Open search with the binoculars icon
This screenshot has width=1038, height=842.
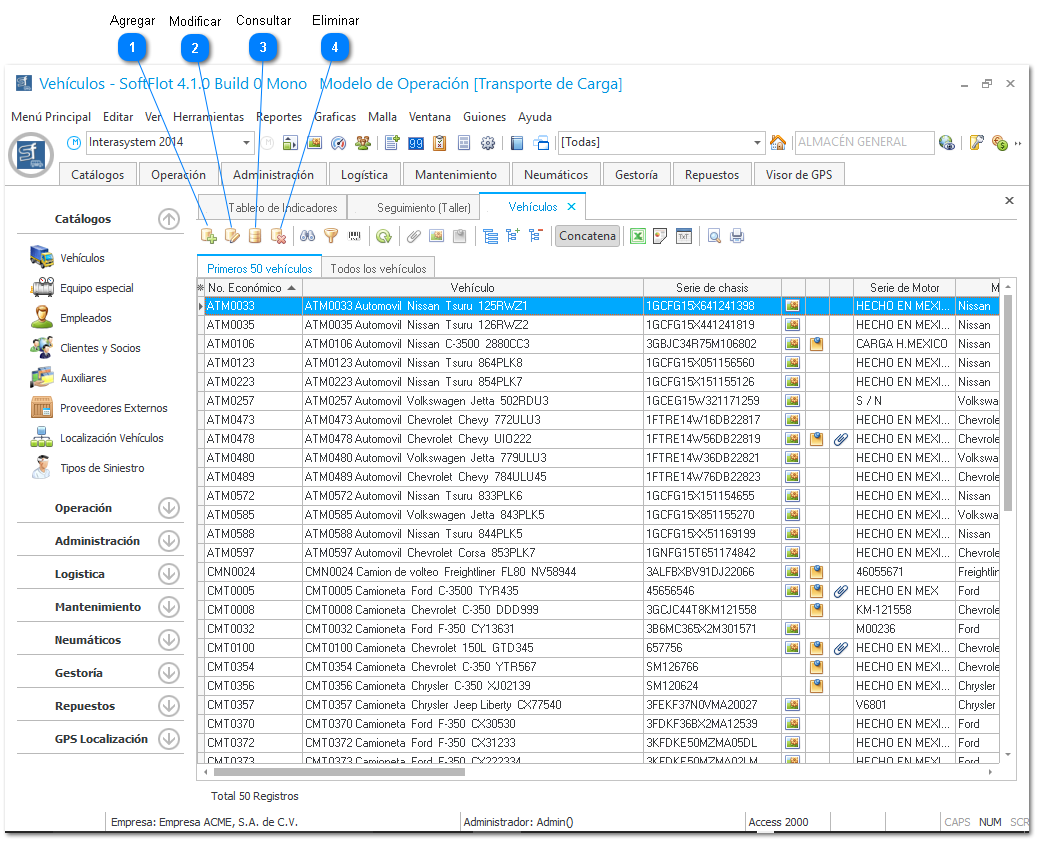click(x=308, y=237)
